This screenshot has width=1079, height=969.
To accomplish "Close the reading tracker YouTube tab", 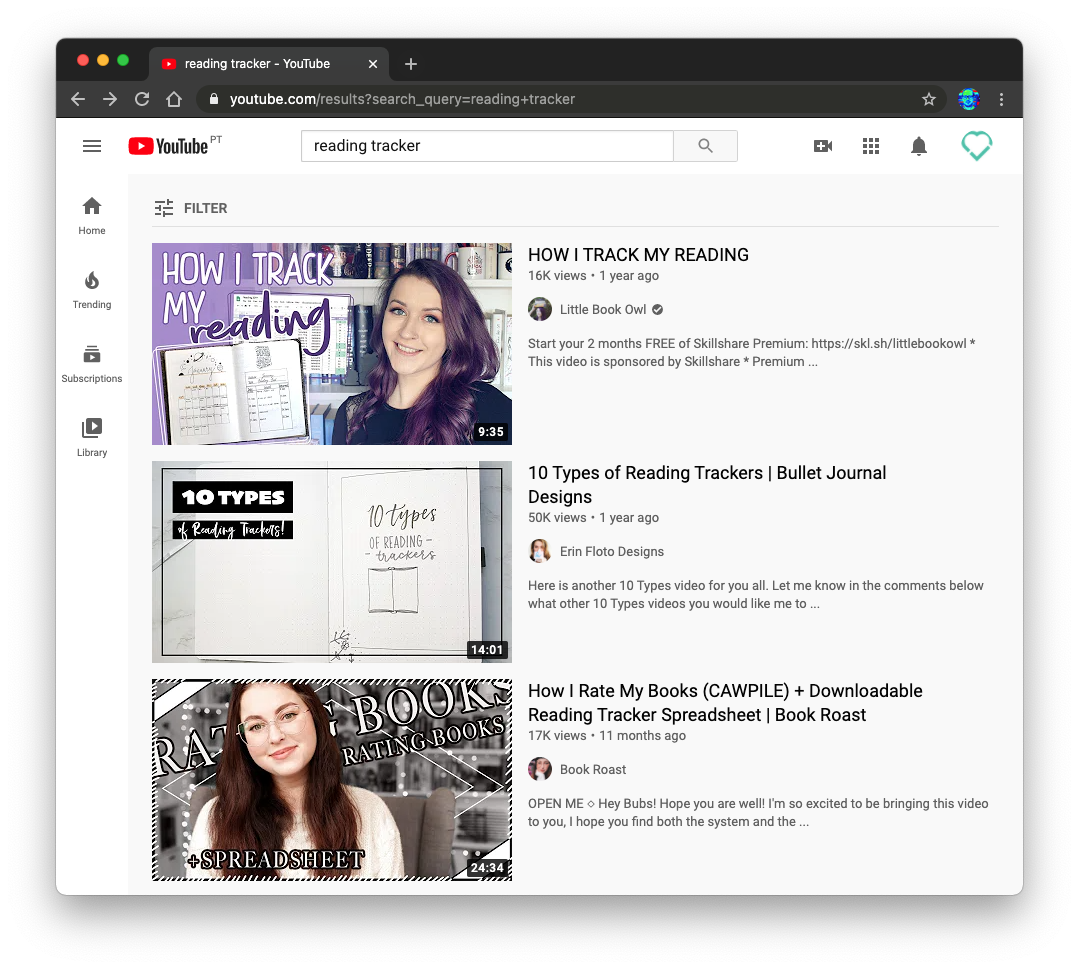I will (x=373, y=64).
